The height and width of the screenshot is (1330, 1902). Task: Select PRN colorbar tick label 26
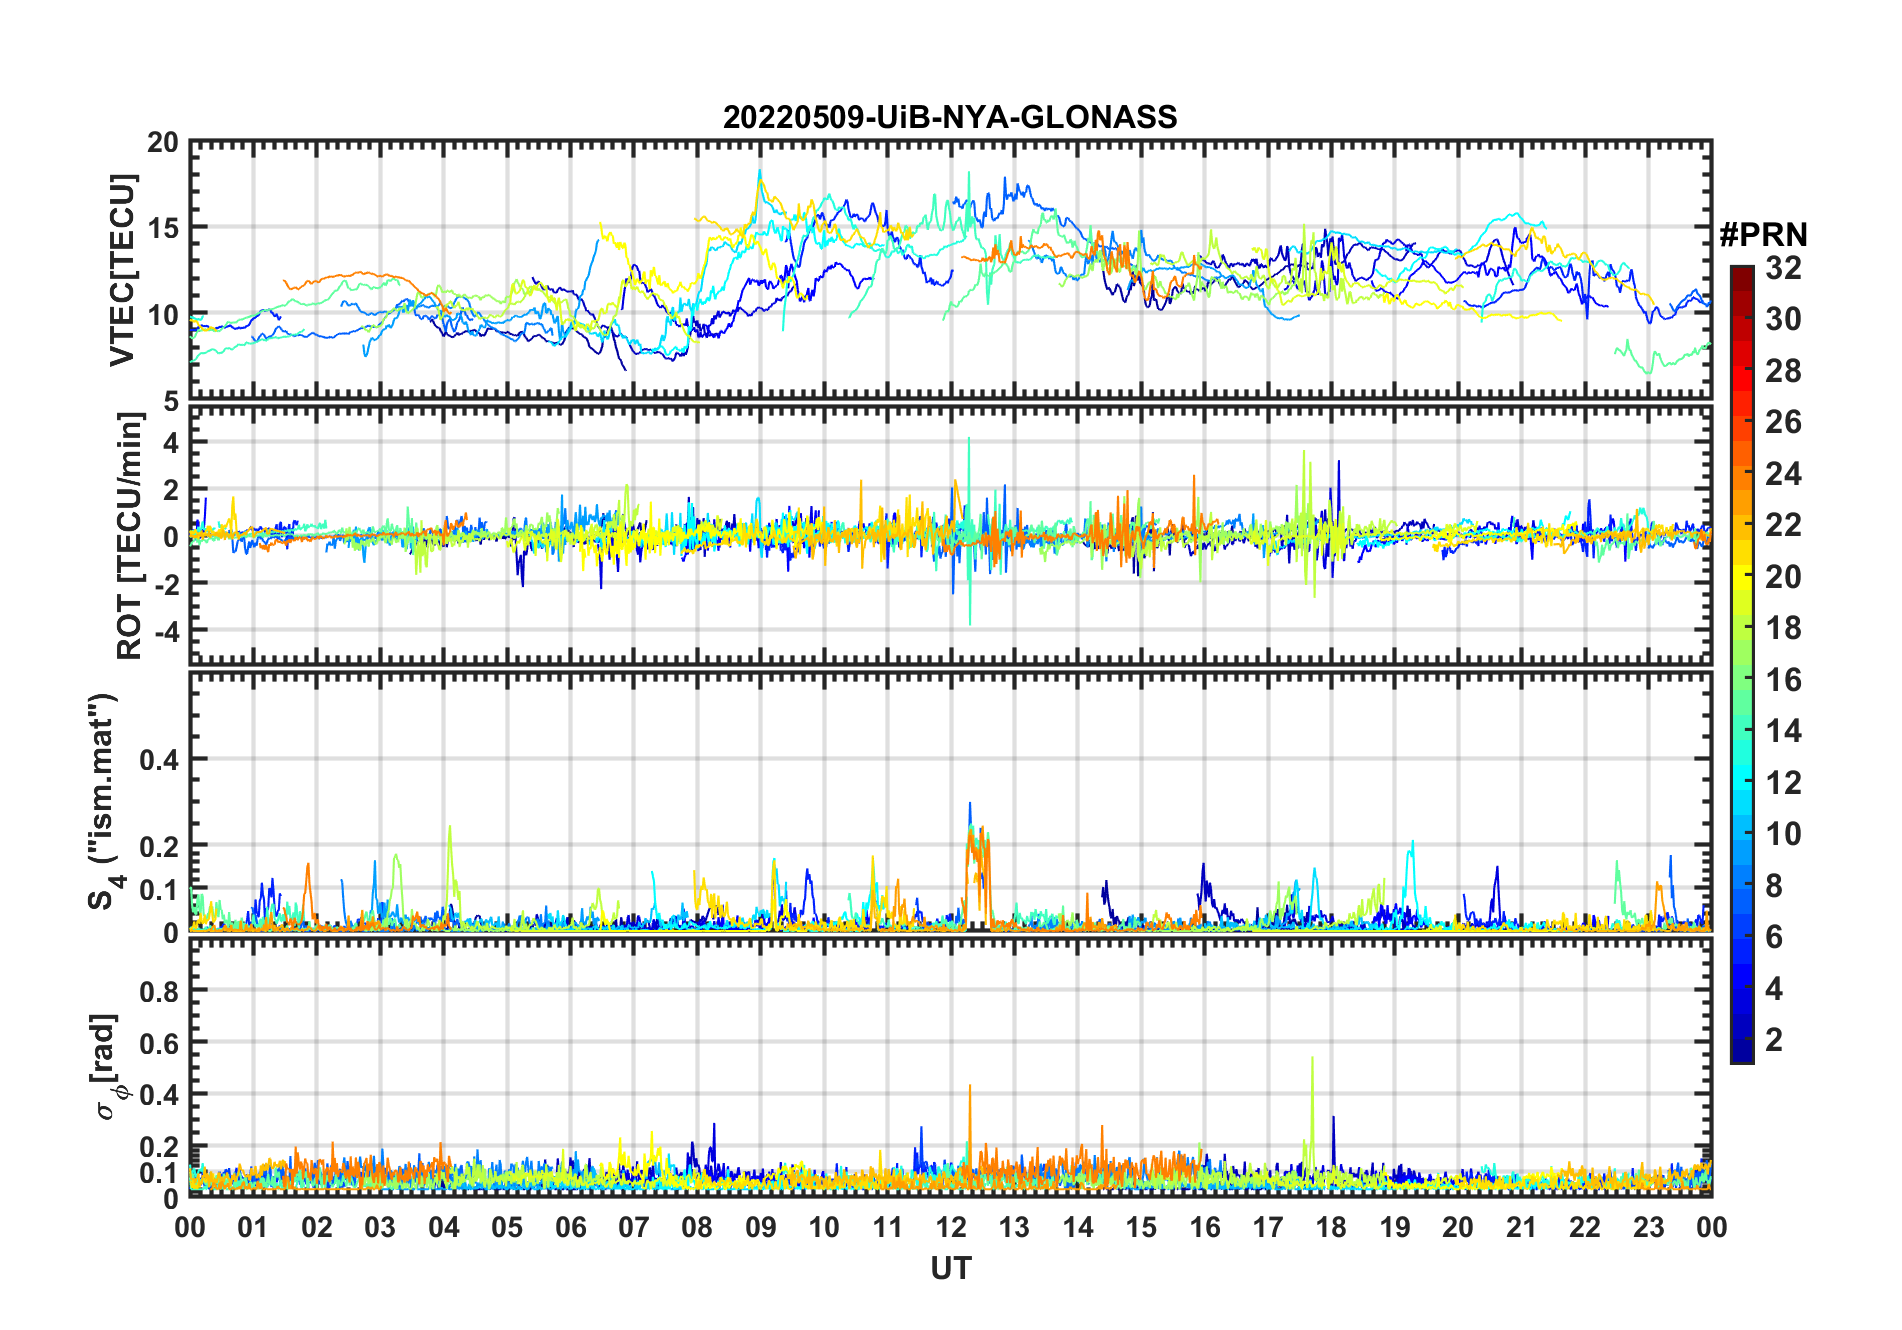coord(1783,422)
